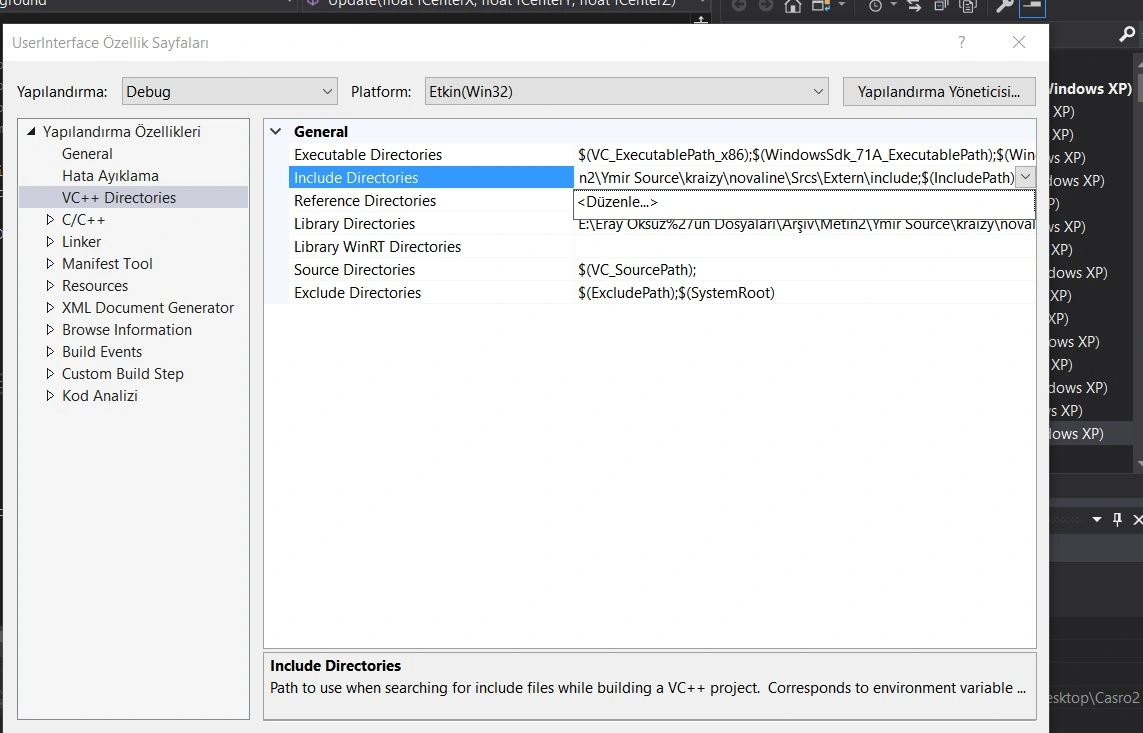Click the Yapılandırma Yöneticisi button
Screen dimensions: 1143x733
pyautogui.click(x=939, y=91)
